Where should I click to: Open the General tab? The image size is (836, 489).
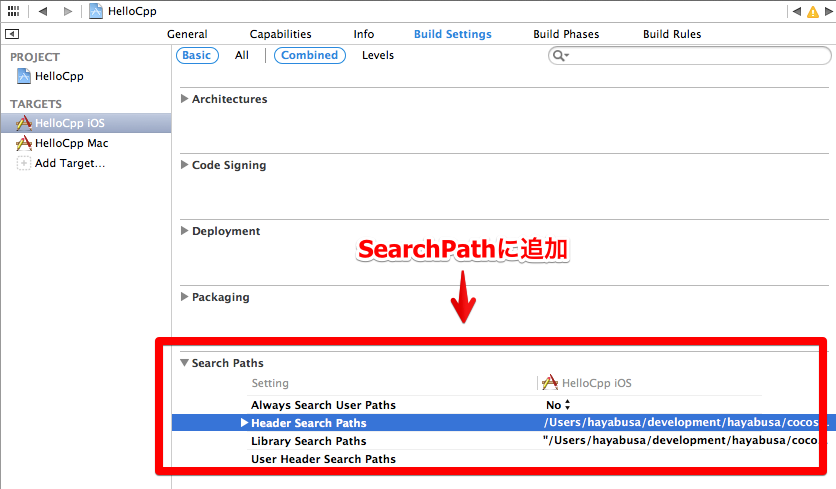point(187,34)
